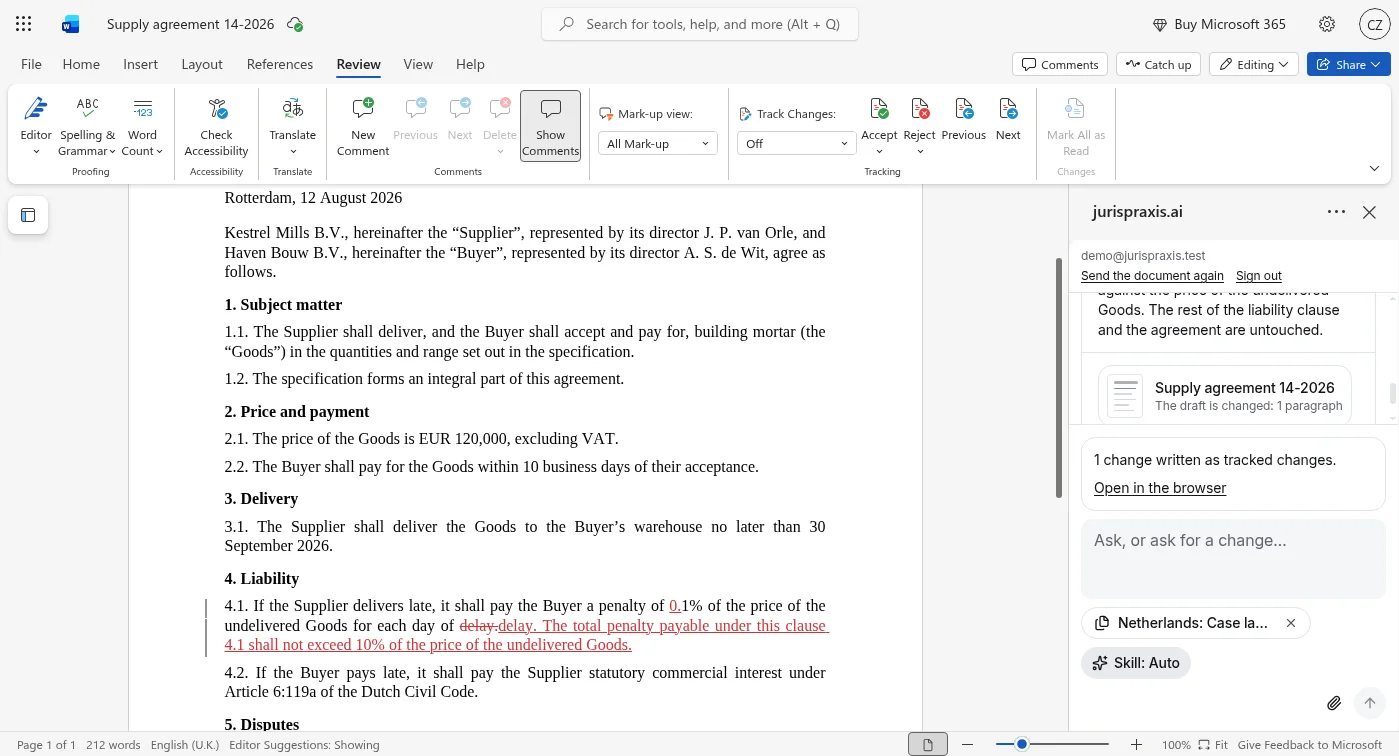Click the Catch up button

[x=1158, y=65]
